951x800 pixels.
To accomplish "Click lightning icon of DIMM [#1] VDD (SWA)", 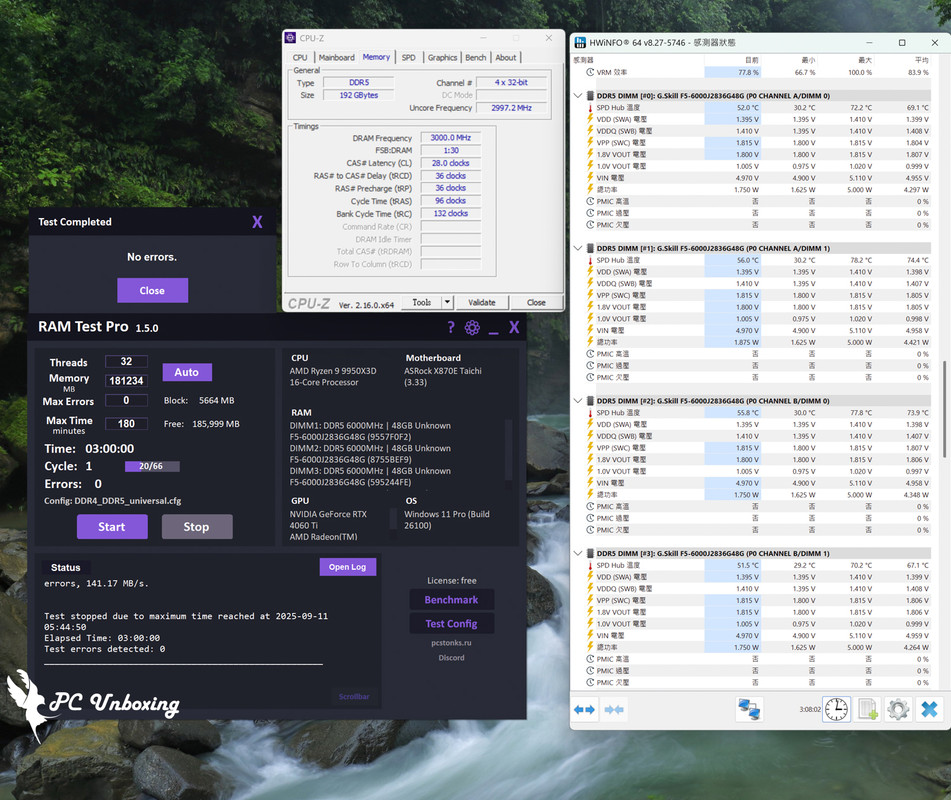I will click(x=590, y=272).
